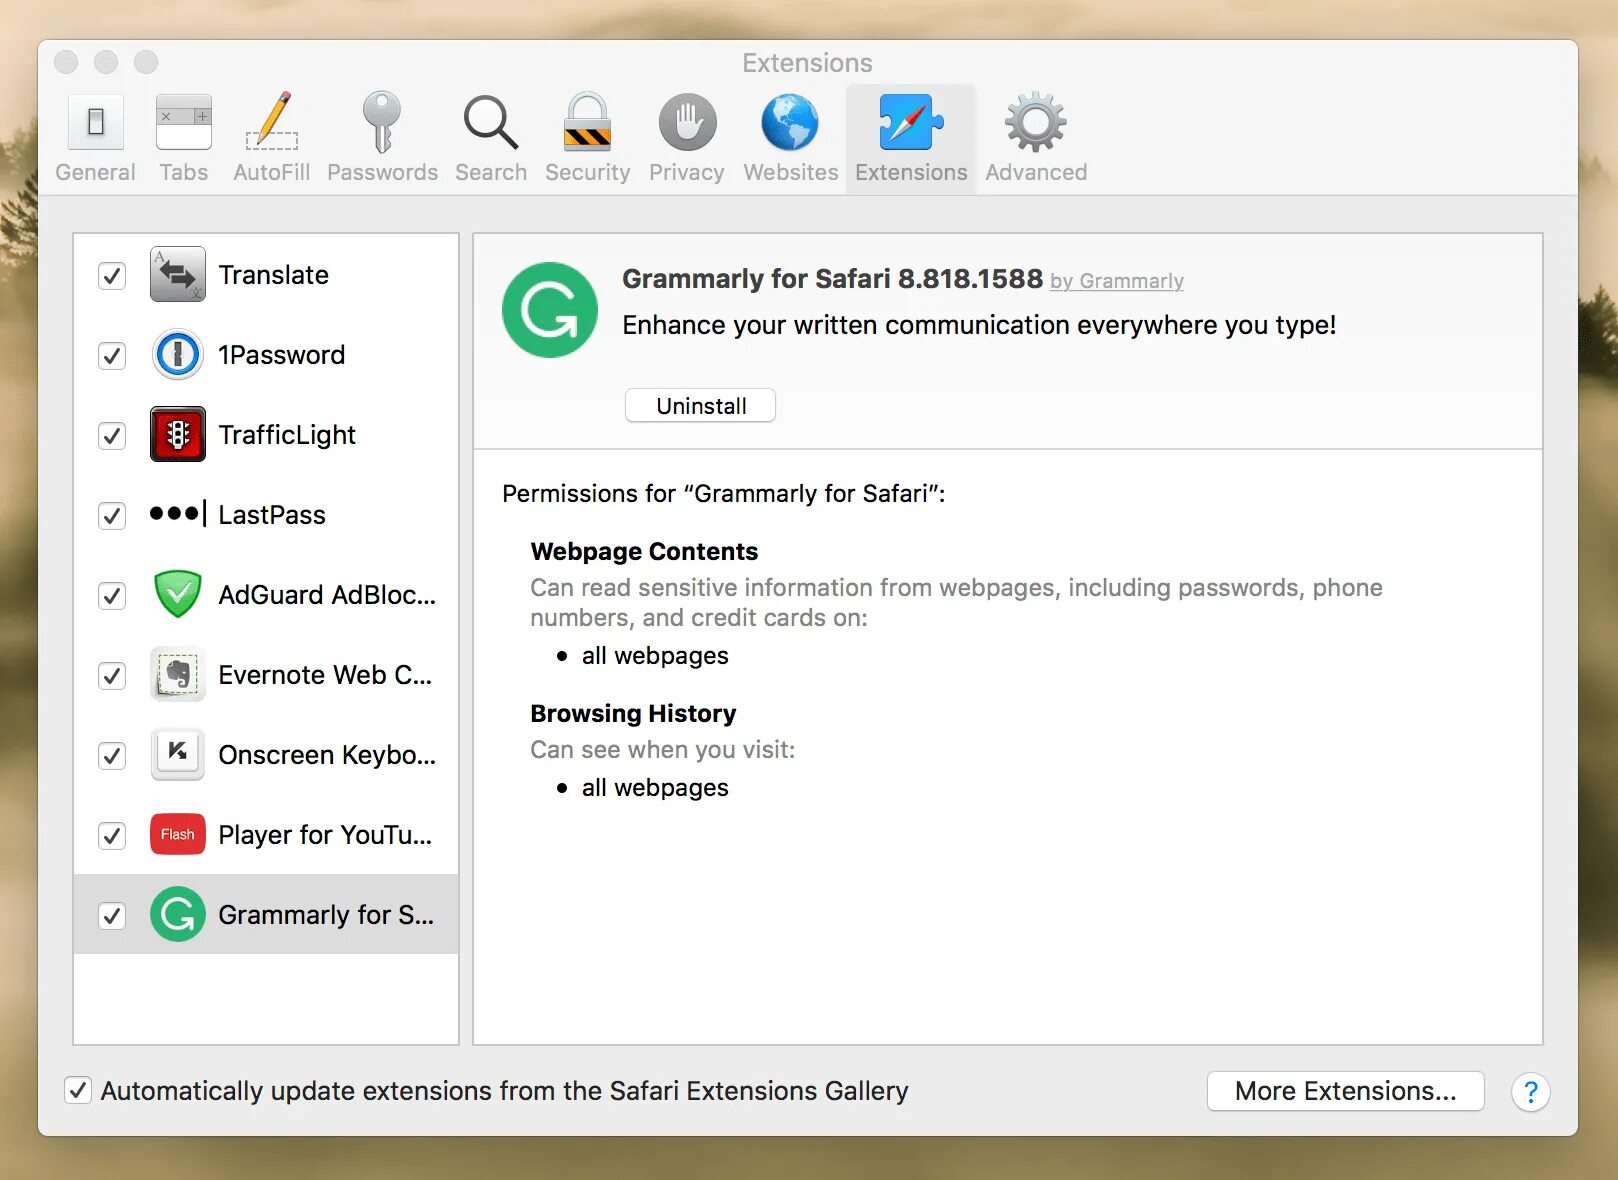Open the Passwords key icon

pos(381,121)
